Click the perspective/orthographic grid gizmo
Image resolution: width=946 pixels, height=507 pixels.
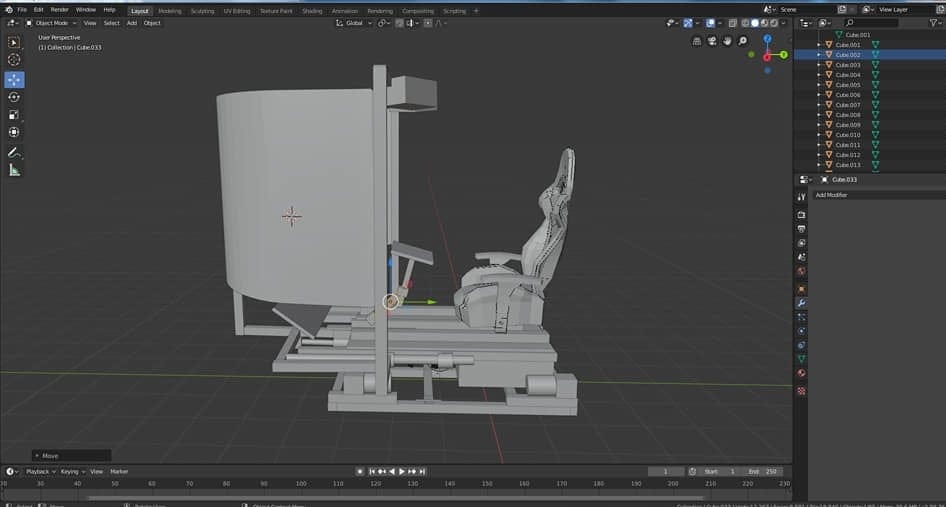[x=697, y=41]
